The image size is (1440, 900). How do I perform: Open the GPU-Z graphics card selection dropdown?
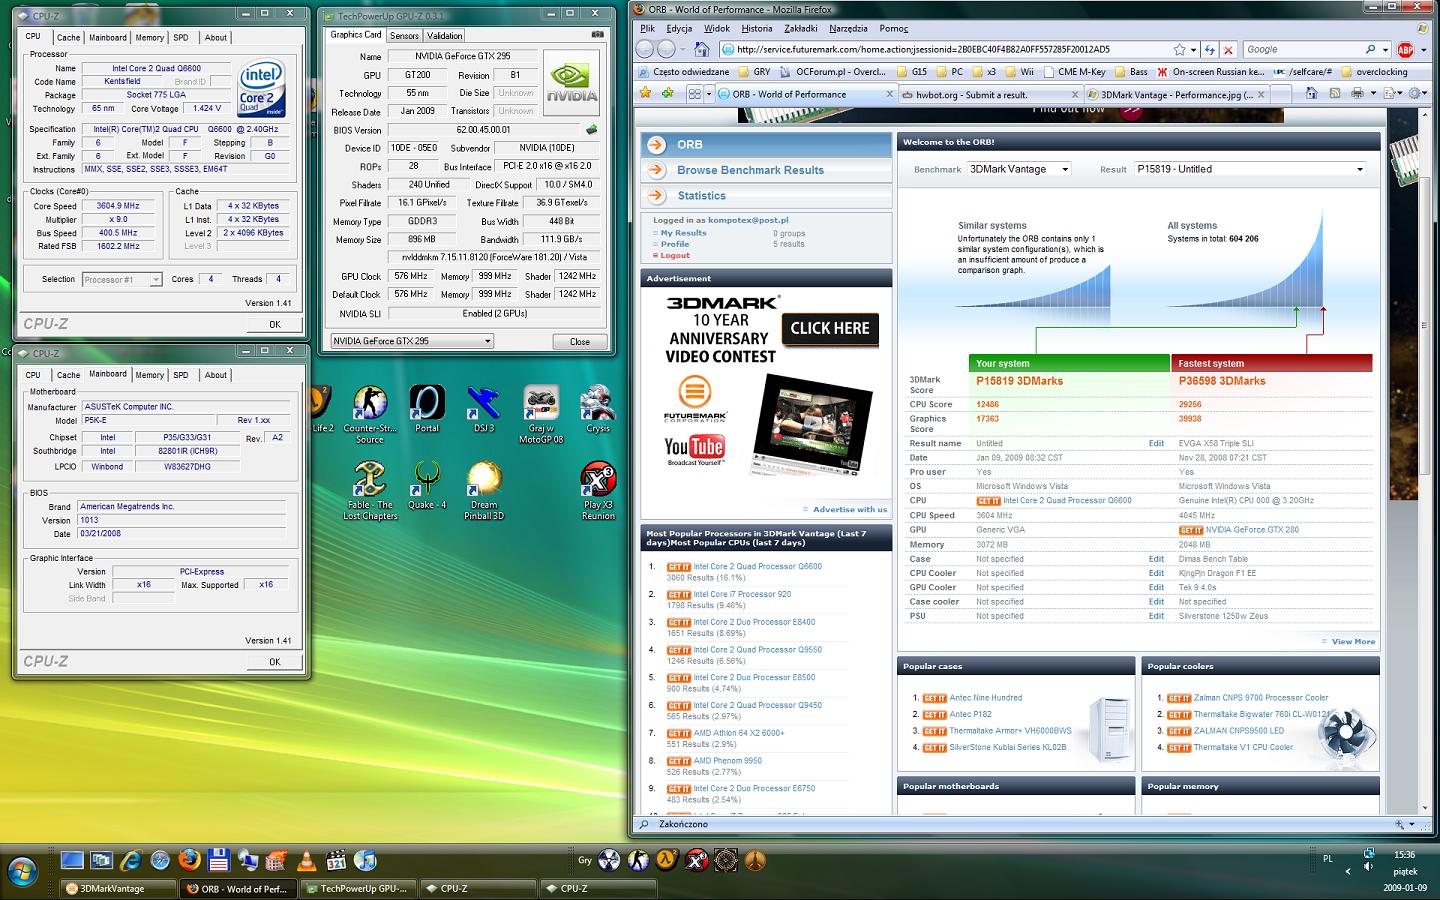click(x=412, y=341)
